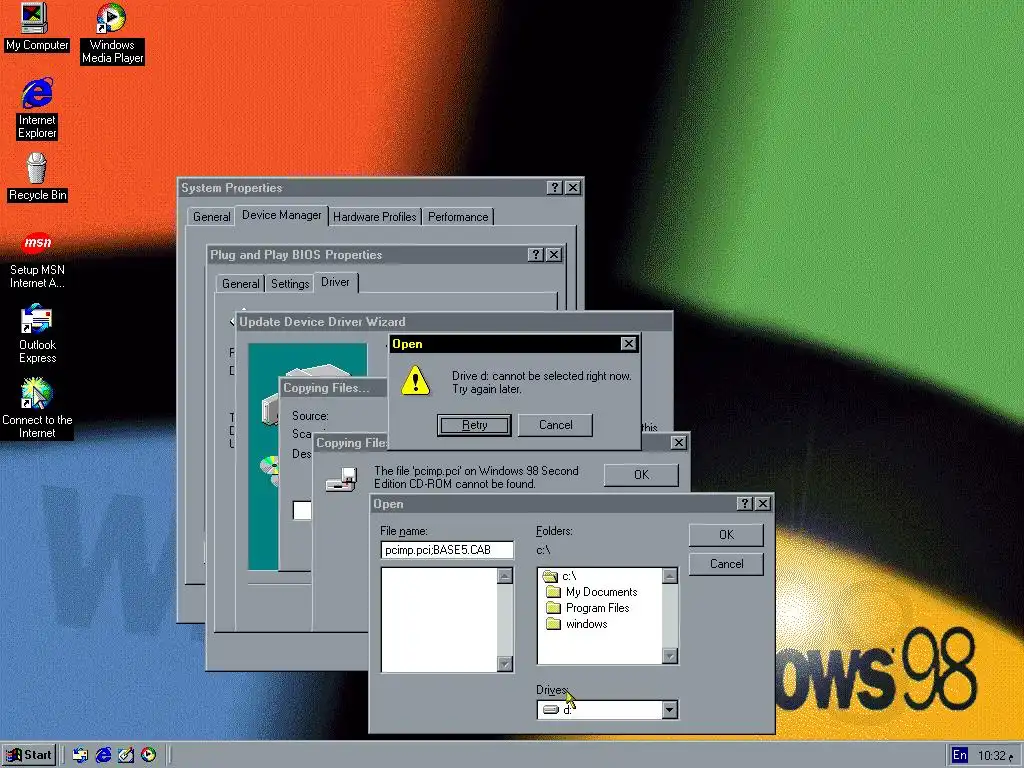Click the File name field with pcimp.pci;BASE5.CAB
1024x768 pixels.
(447, 550)
